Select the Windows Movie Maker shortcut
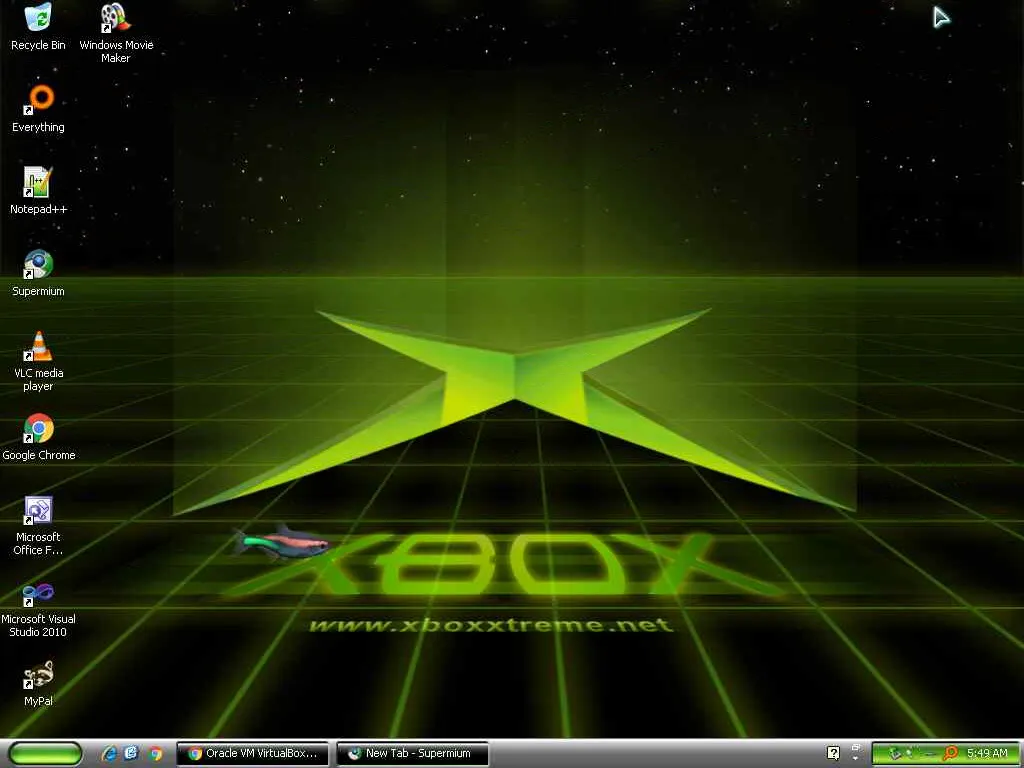This screenshot has height=768, width=1024. click(116, 33)
